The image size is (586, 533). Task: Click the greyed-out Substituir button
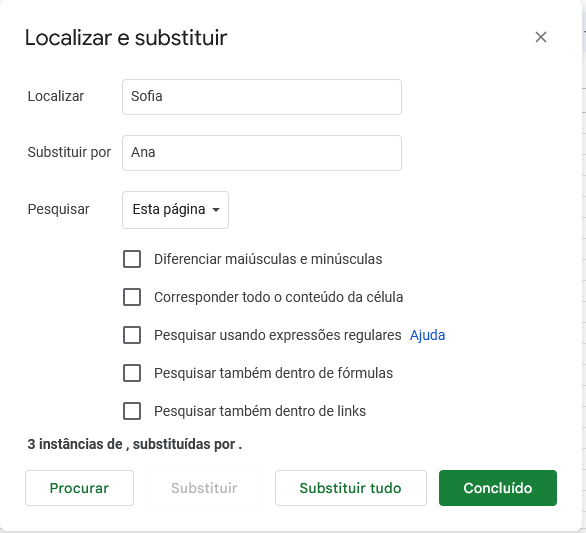(x=204, y=488)
